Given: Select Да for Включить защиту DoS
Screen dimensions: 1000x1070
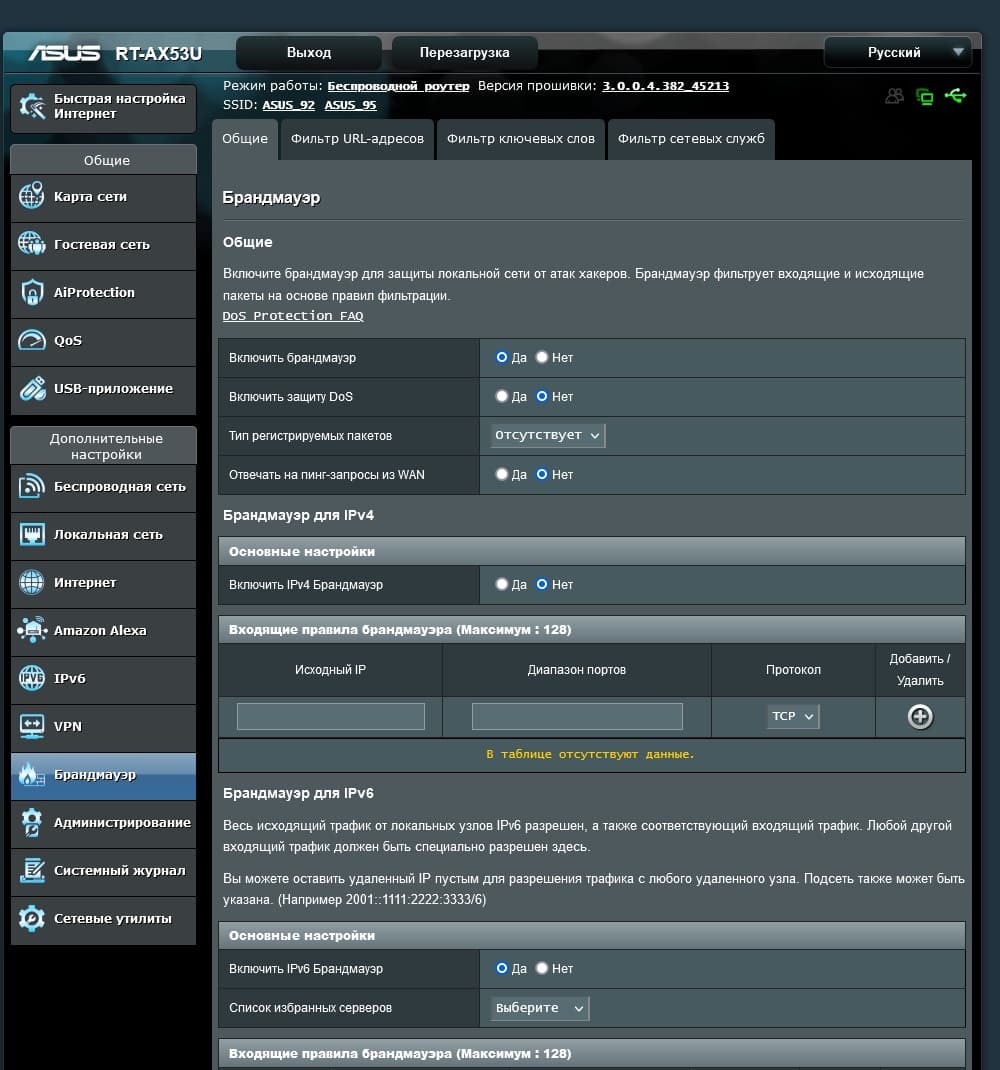Looking at the screenshot, I should 502,396.
